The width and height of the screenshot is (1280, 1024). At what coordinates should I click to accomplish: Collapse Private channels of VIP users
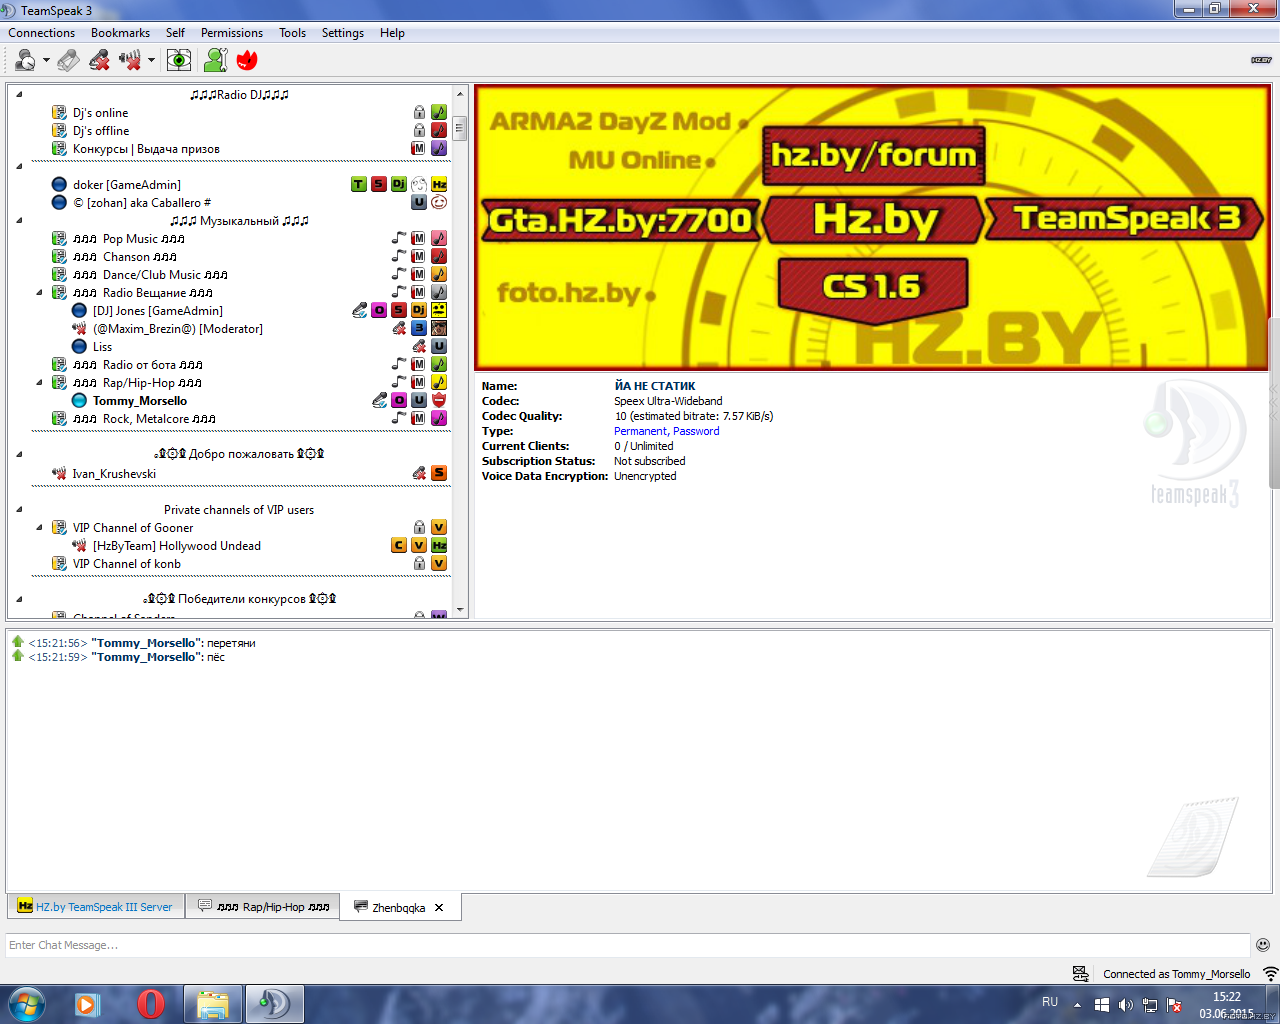(19, 510)
